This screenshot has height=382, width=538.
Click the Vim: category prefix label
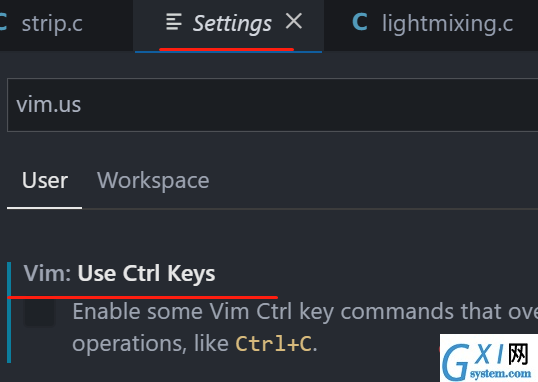(x=47, y=274)
